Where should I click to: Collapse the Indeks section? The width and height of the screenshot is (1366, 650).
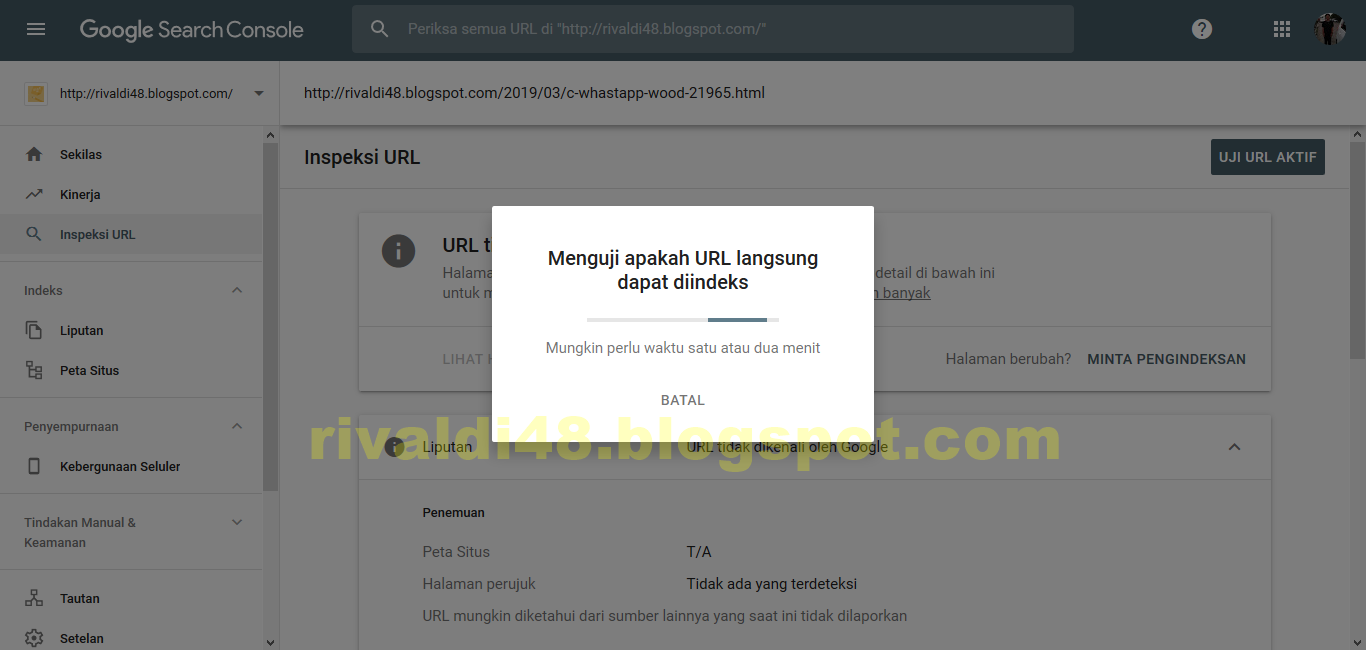tap(237, 289)
